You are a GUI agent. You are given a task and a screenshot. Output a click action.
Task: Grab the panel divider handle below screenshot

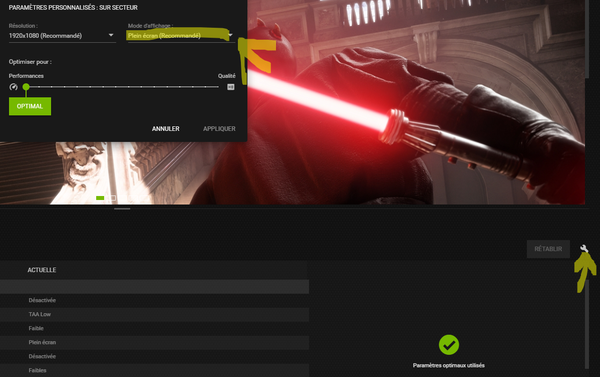[122, 209]
